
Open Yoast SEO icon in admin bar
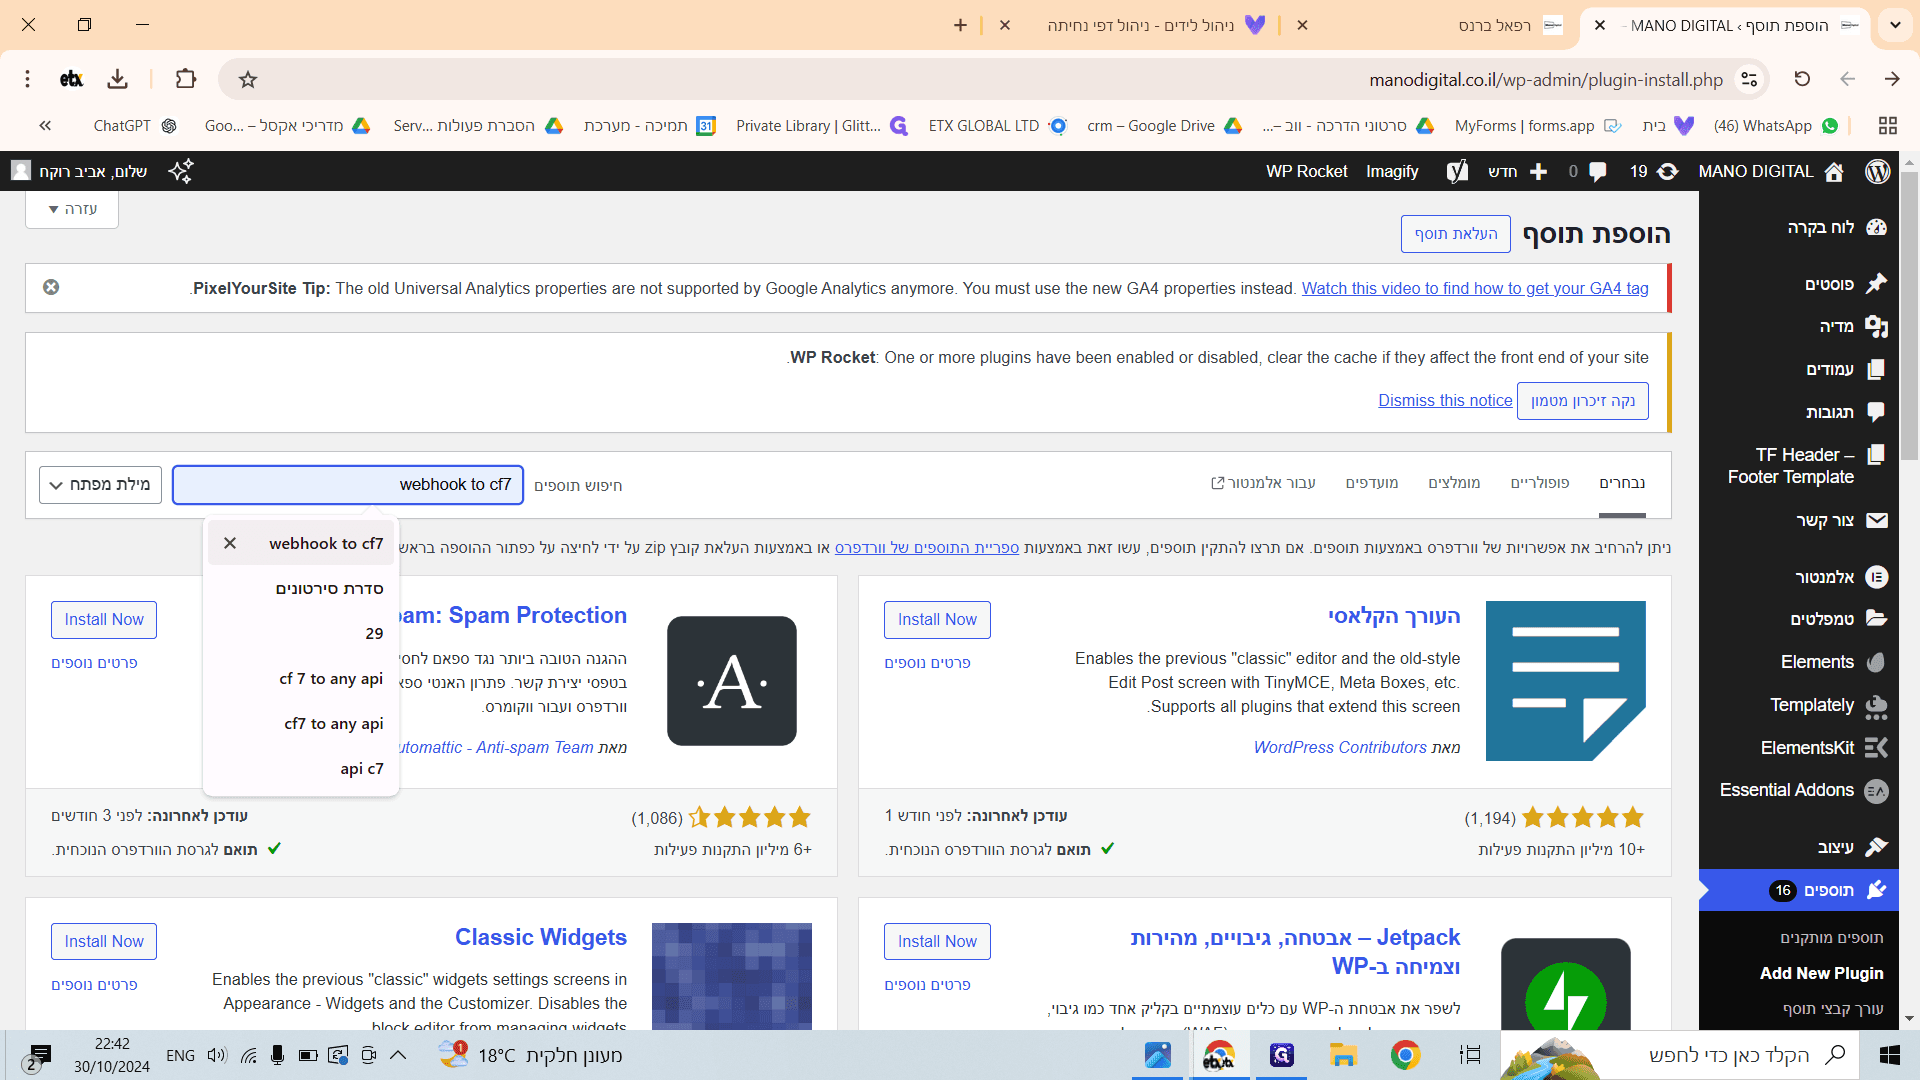pos(1457,171)
